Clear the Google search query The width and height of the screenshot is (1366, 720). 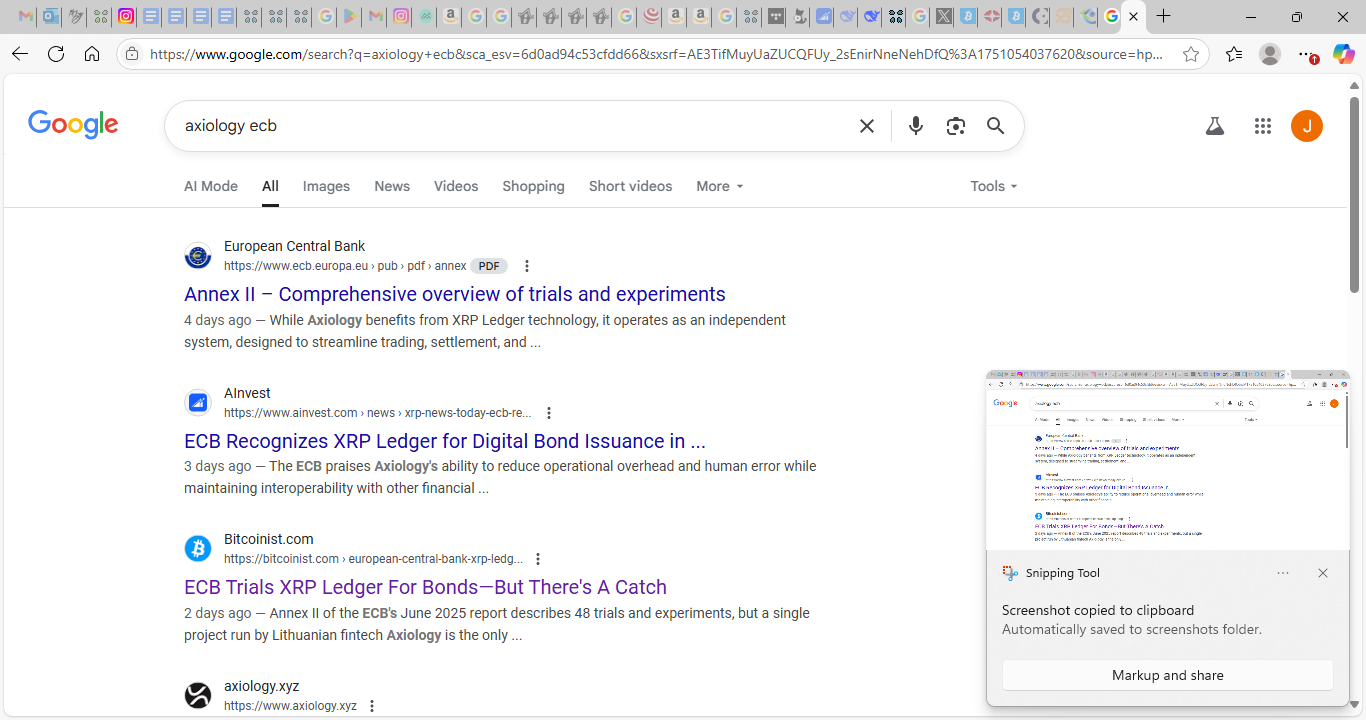867,126
